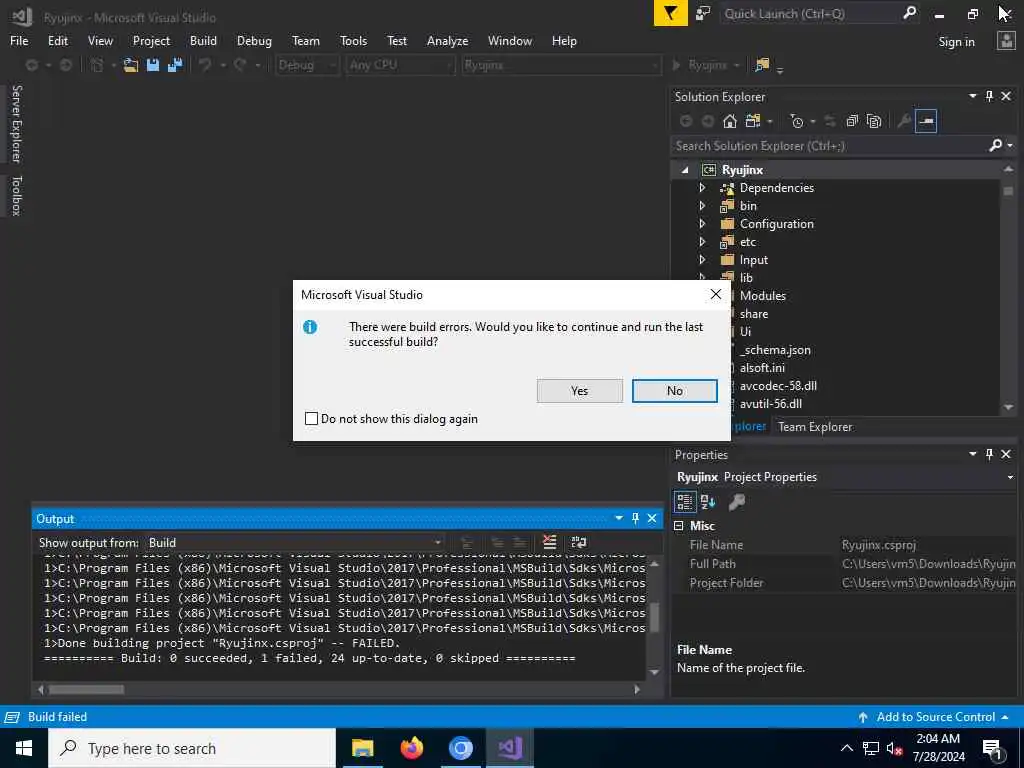This screenshot has width=1024, height=768.
Task: Click the Properties wrench icon in Solution Explorer
Action: 904,121
